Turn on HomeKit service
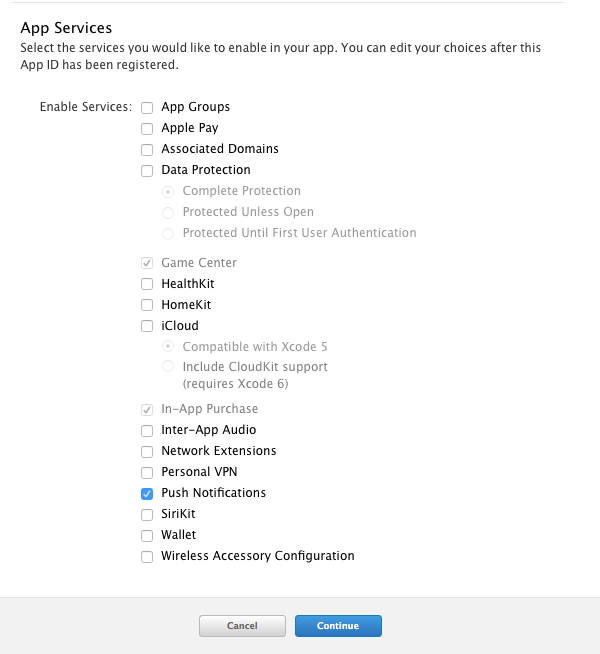Image resolution: width=600 pixels, height=654 pixels. pyautogui.click(x=147, y=305)
